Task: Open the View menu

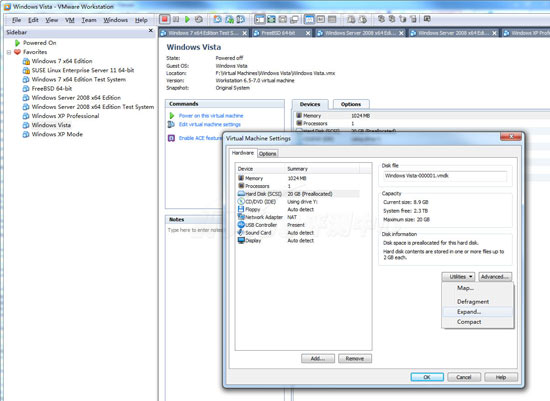Action: pyautogui.click(x=52, y=20)
